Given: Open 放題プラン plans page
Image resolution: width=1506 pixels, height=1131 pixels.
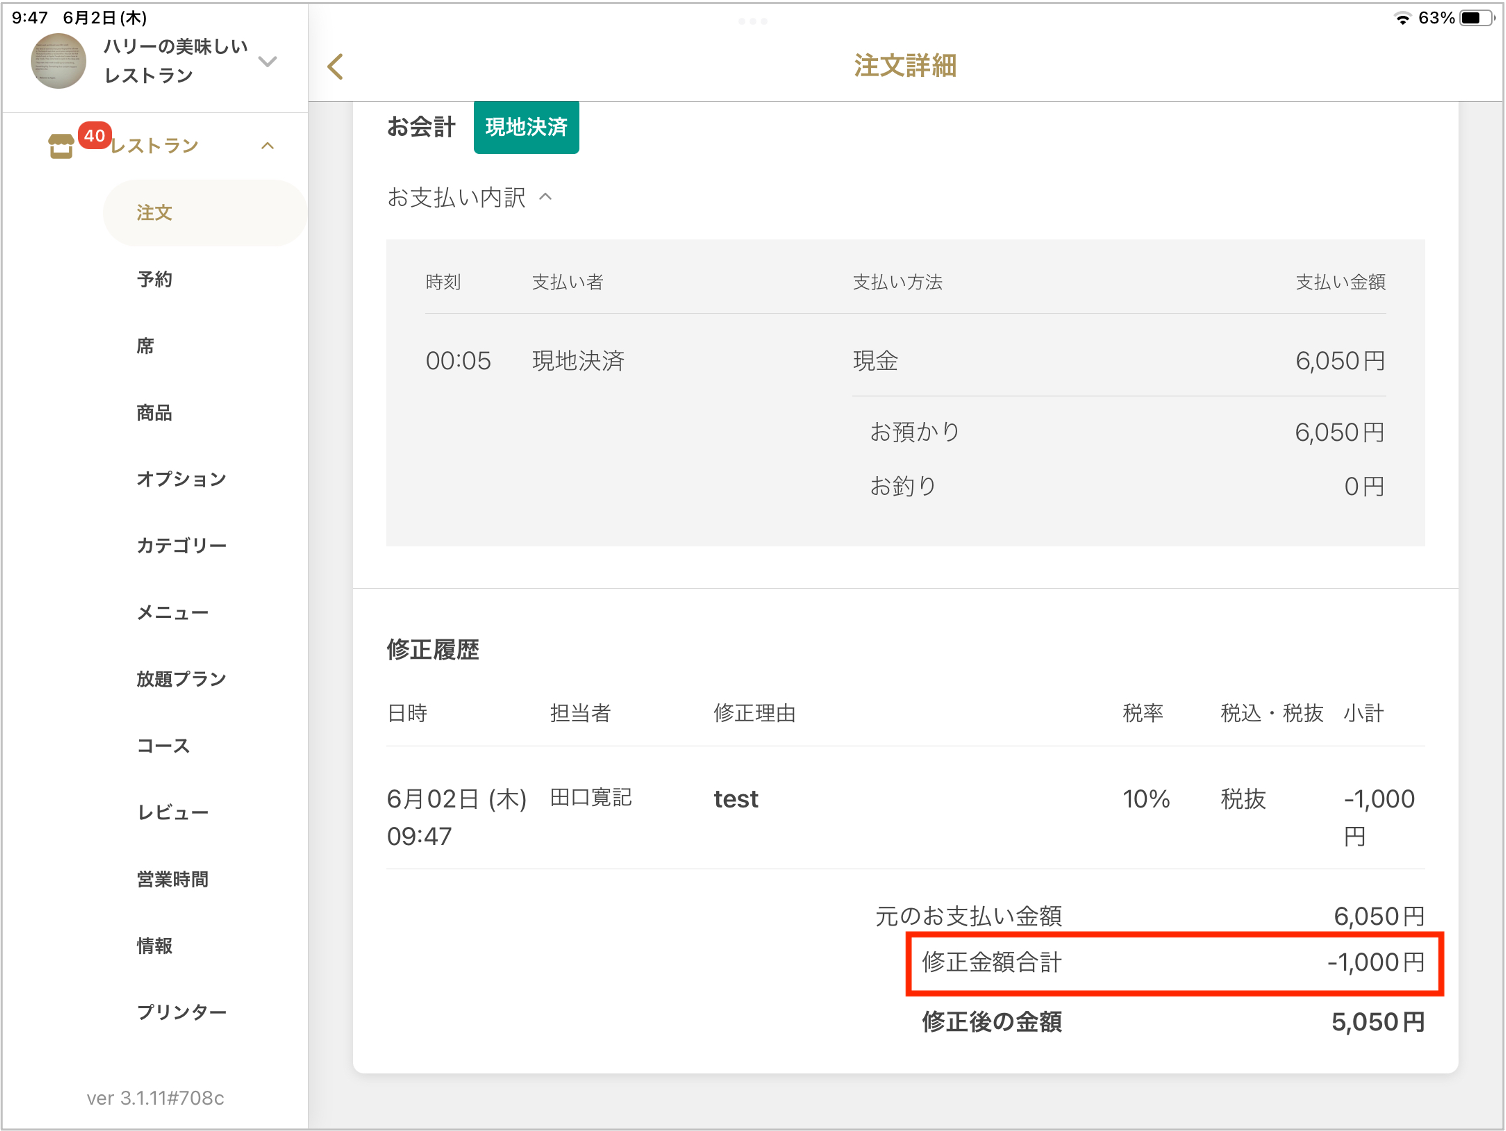Looking at the screenshot, I should coord(181,679).
